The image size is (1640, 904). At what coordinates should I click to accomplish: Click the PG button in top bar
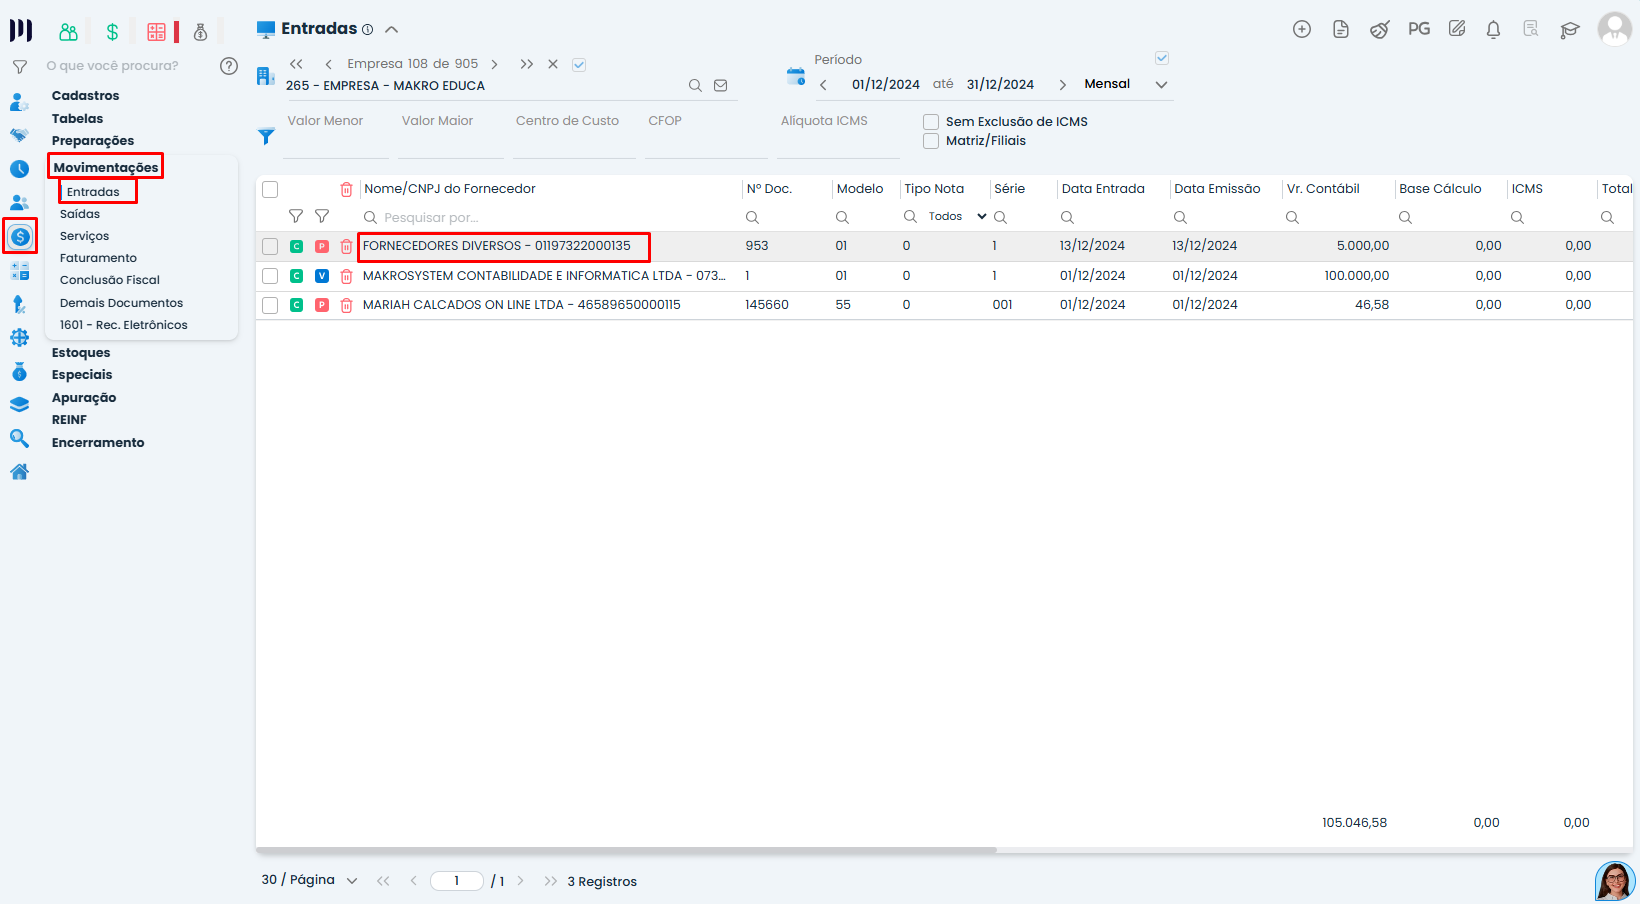pyautogui.click(x=1418, y=29)
